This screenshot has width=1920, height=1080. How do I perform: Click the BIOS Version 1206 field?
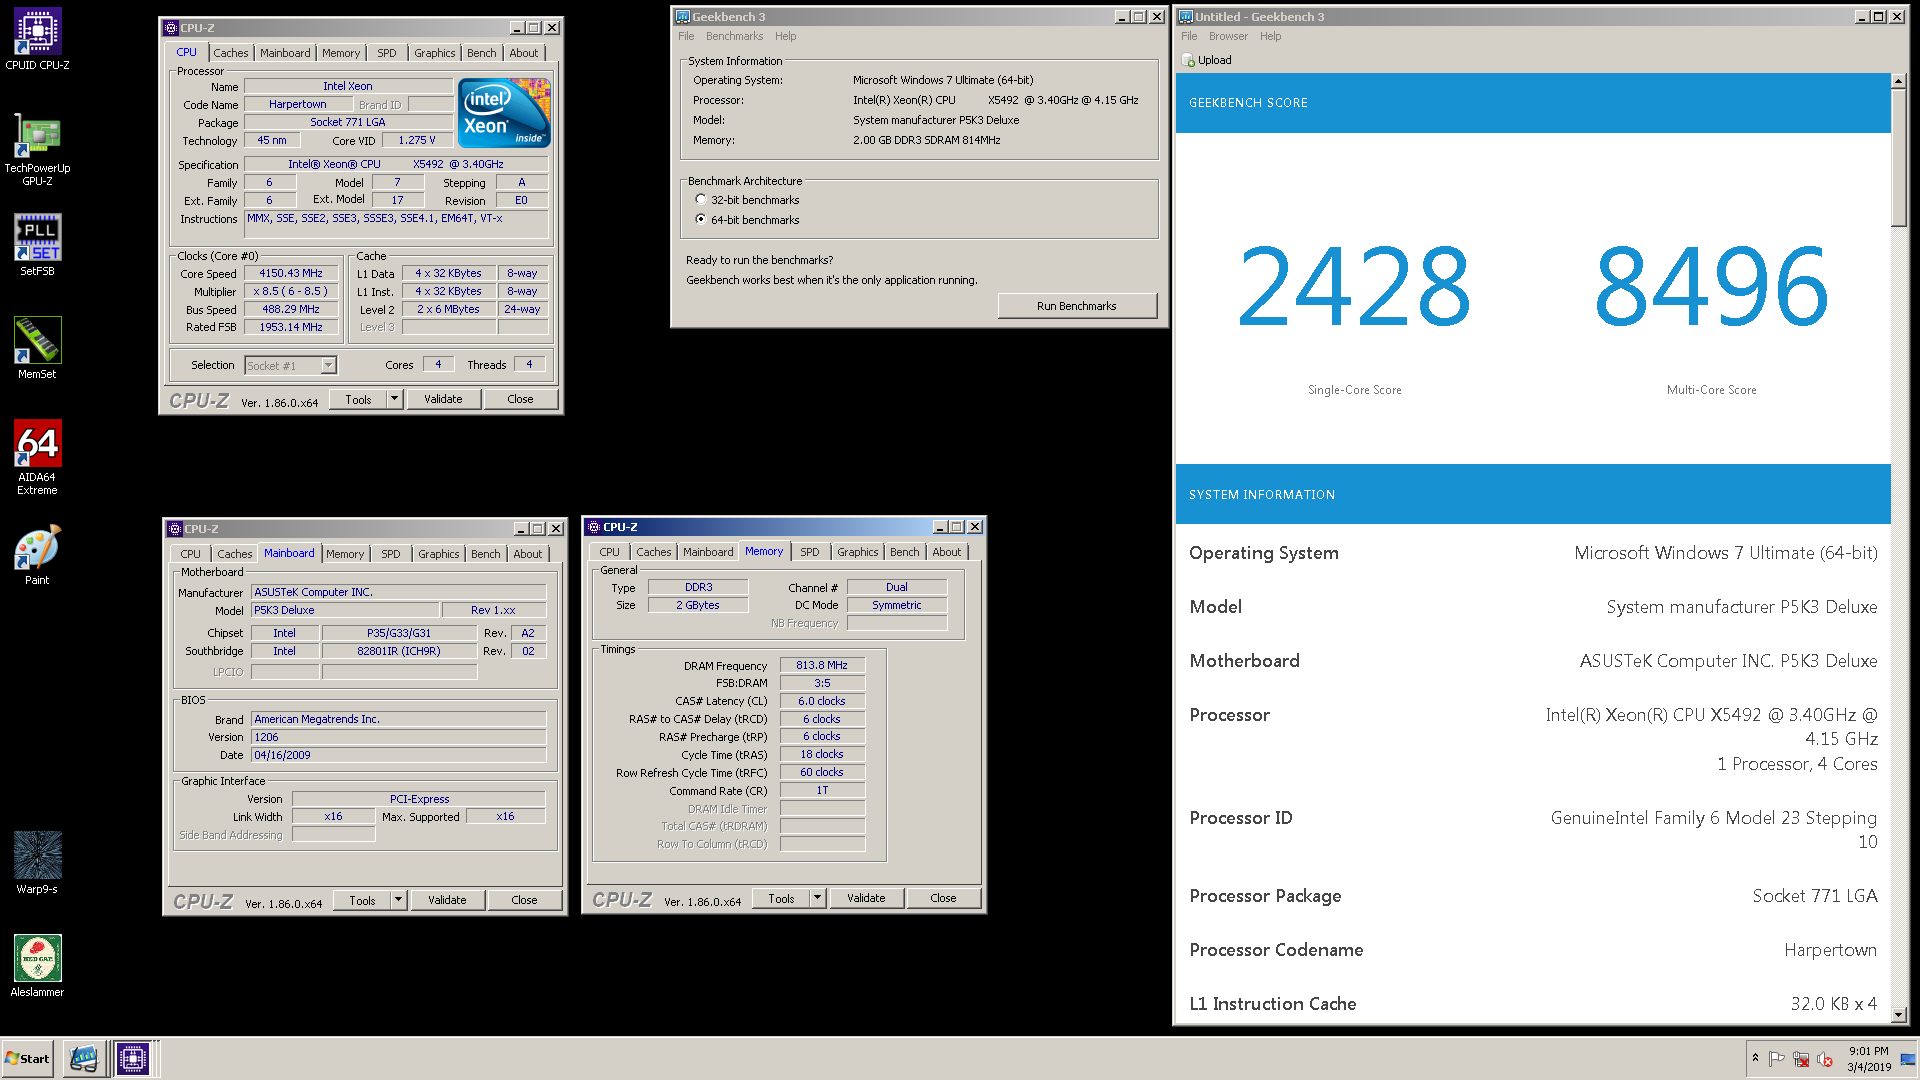point(399,737)
